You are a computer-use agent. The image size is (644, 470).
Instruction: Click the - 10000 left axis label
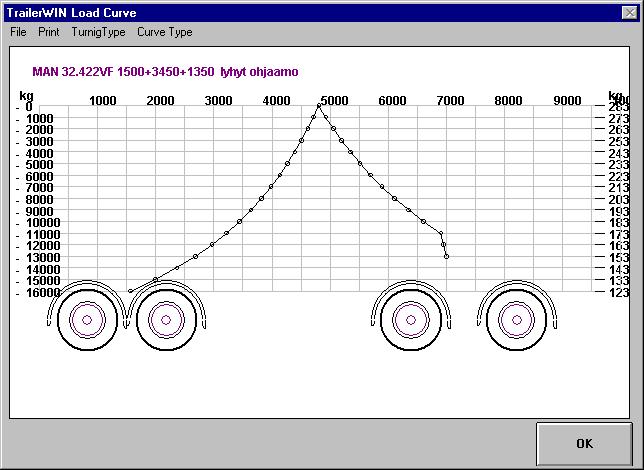pyautogui.click(x=38, y=223)
